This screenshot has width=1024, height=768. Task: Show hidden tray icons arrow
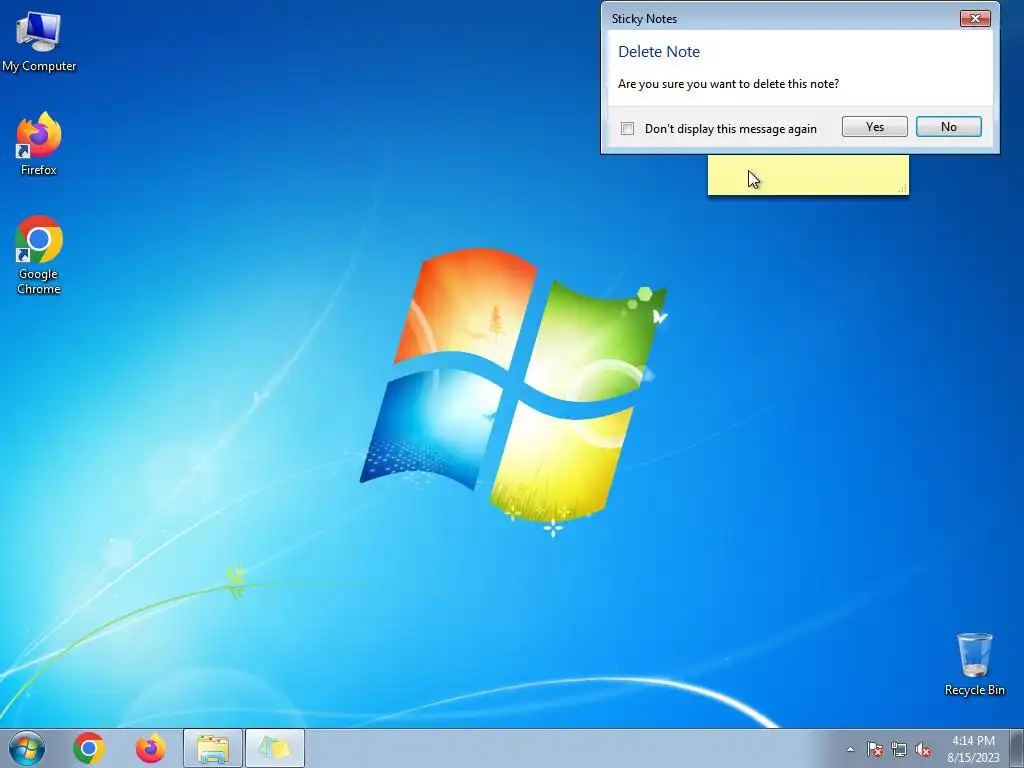[x=850, y=749]
